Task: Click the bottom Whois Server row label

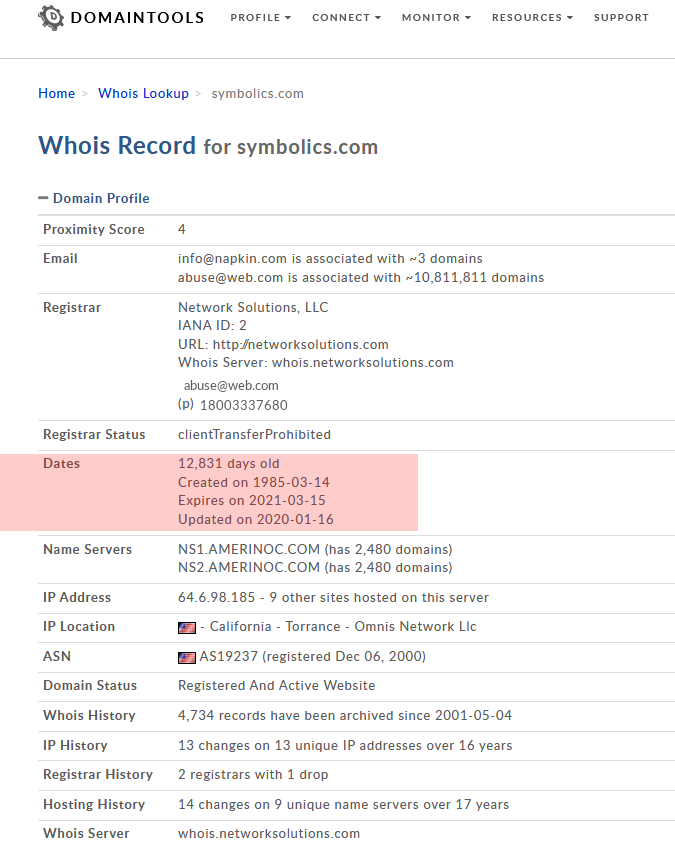Action: 86,834
